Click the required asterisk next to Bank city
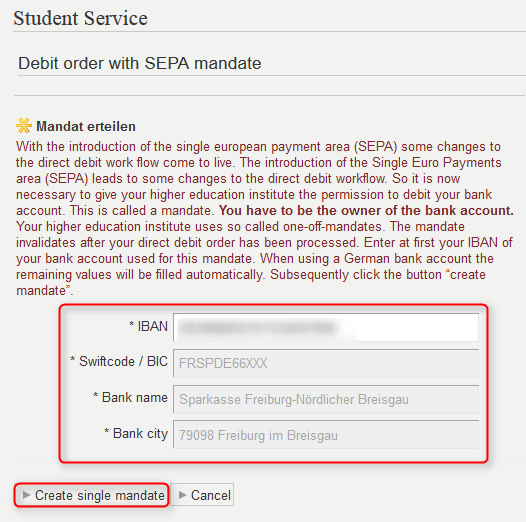 (107, 431)
